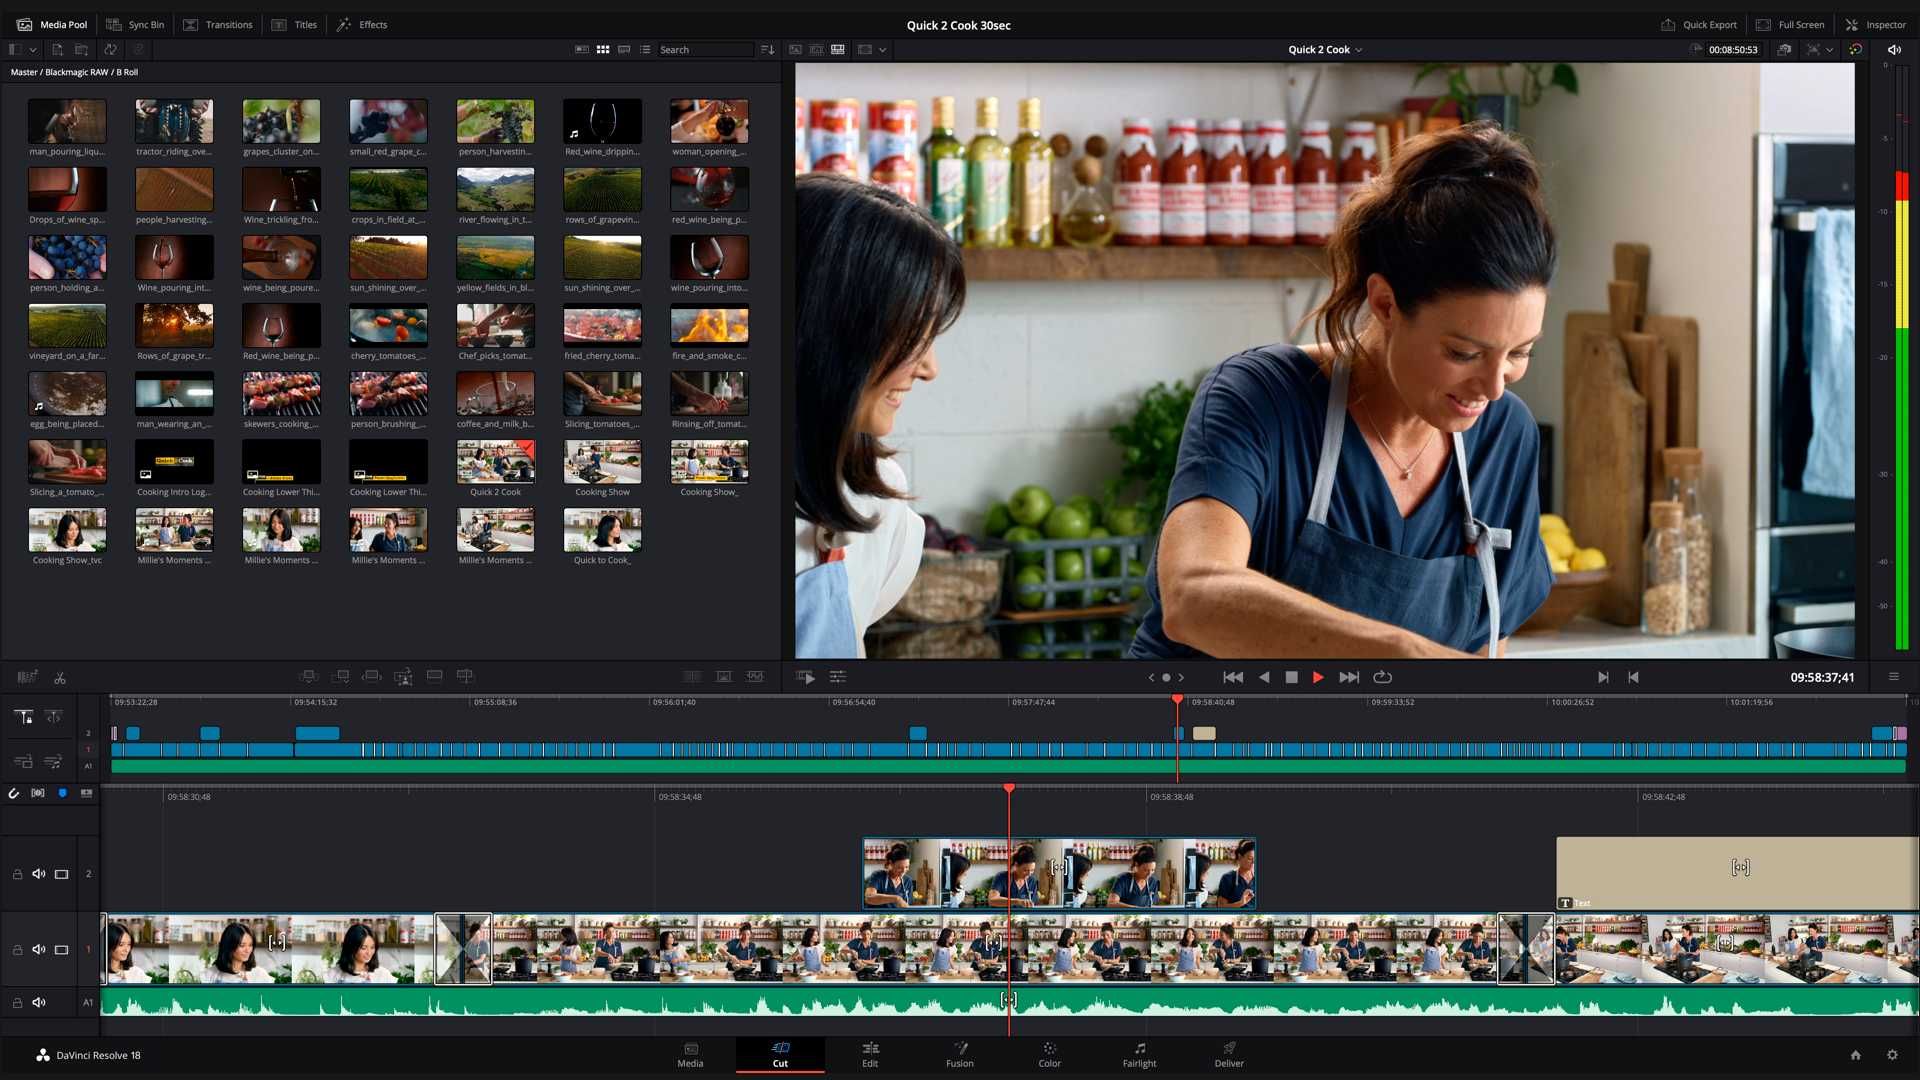
Task: Open the sort order dropdown in Media Pool
Action: click(x=768, y=49)
